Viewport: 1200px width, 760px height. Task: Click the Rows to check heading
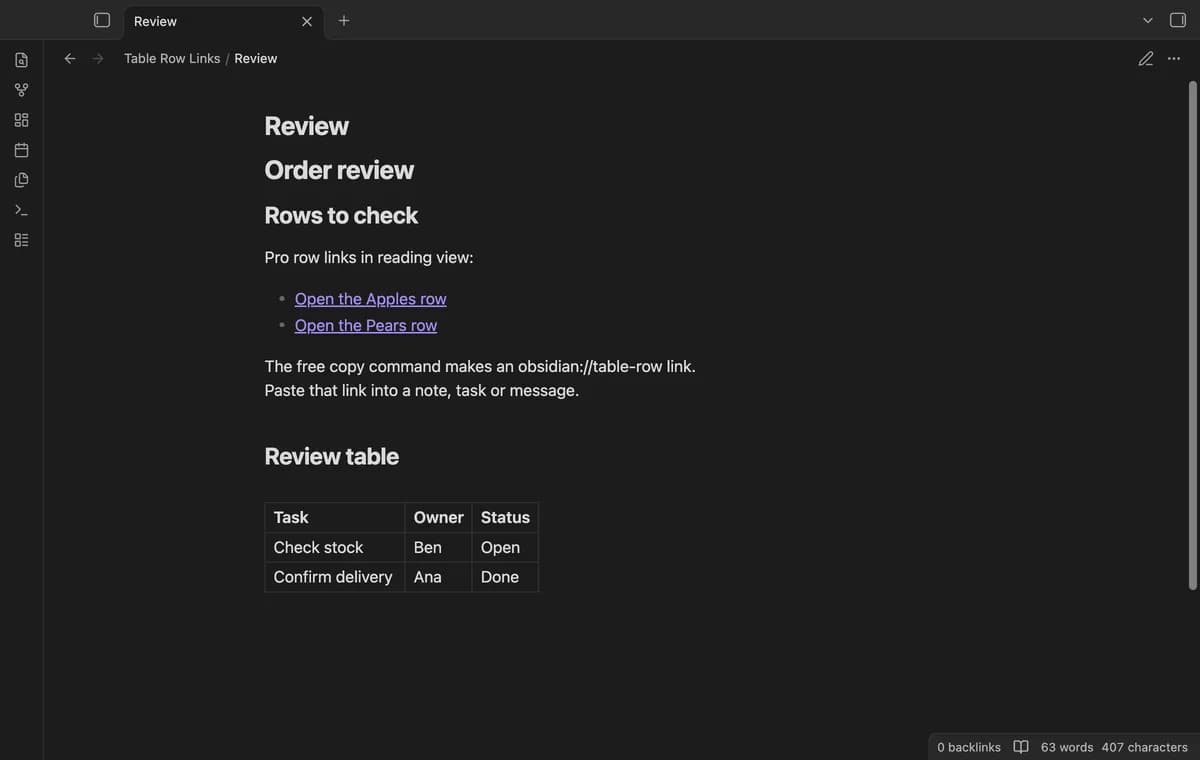pos(341,215)
